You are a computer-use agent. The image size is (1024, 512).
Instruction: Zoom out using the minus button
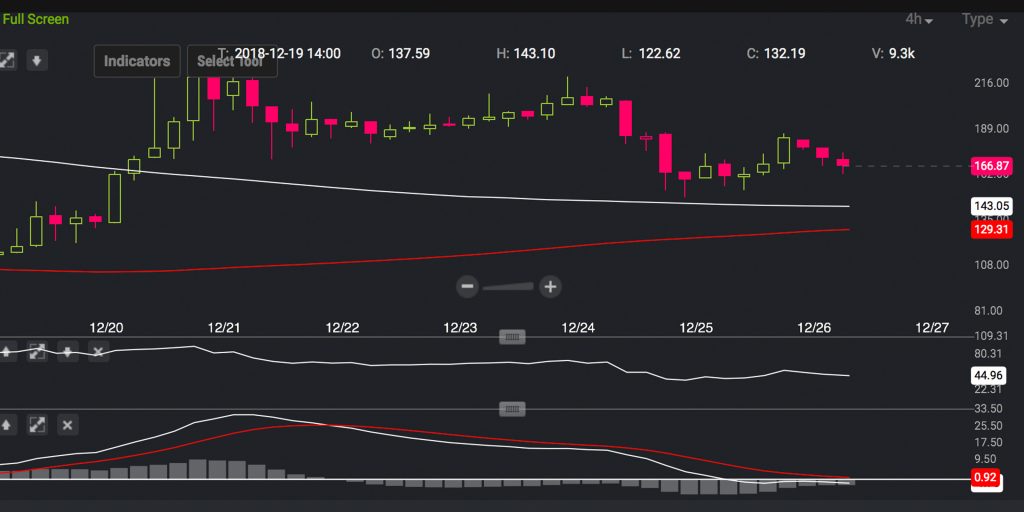467,287
